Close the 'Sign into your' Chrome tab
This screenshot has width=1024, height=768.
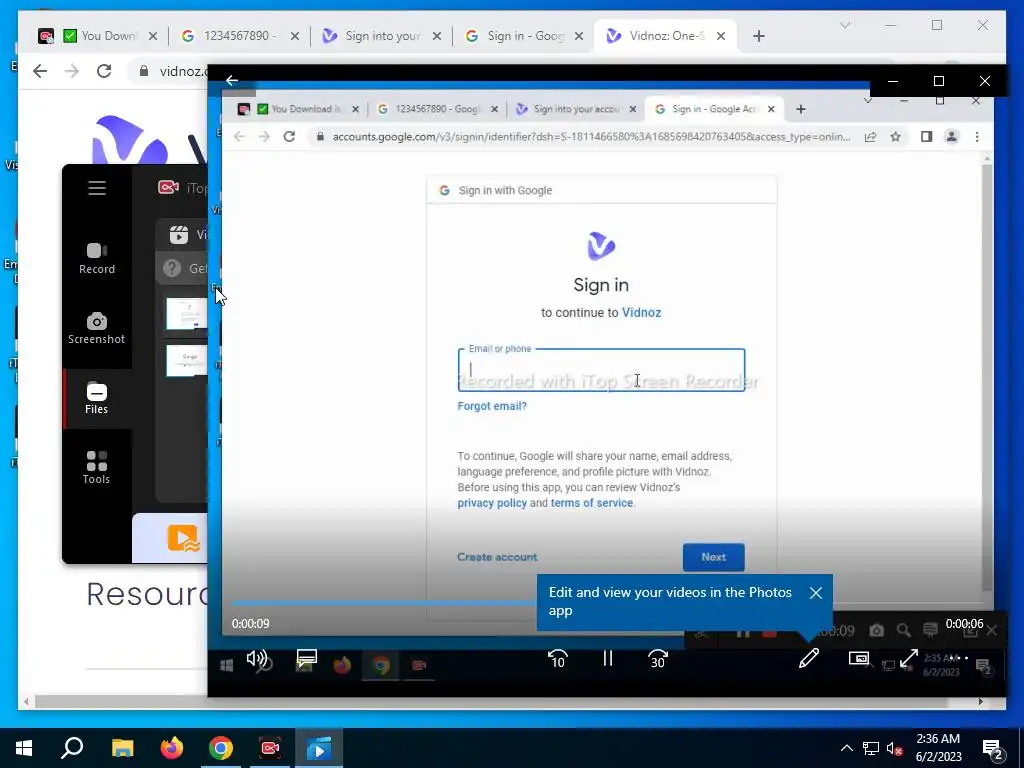tap(437, 36)
